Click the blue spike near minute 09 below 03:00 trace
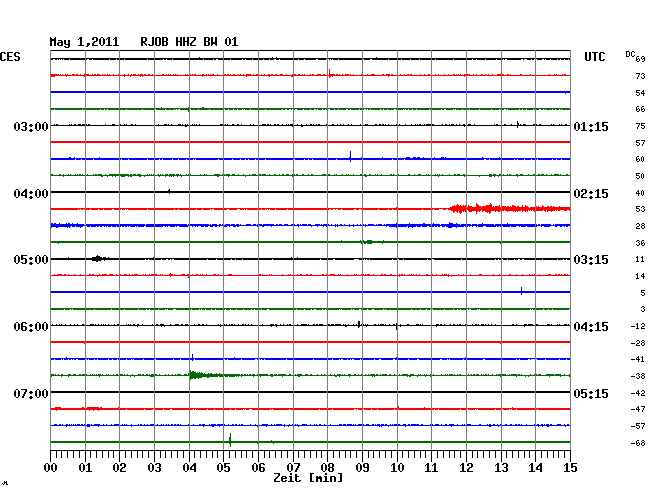 click(x=350, y=156)
